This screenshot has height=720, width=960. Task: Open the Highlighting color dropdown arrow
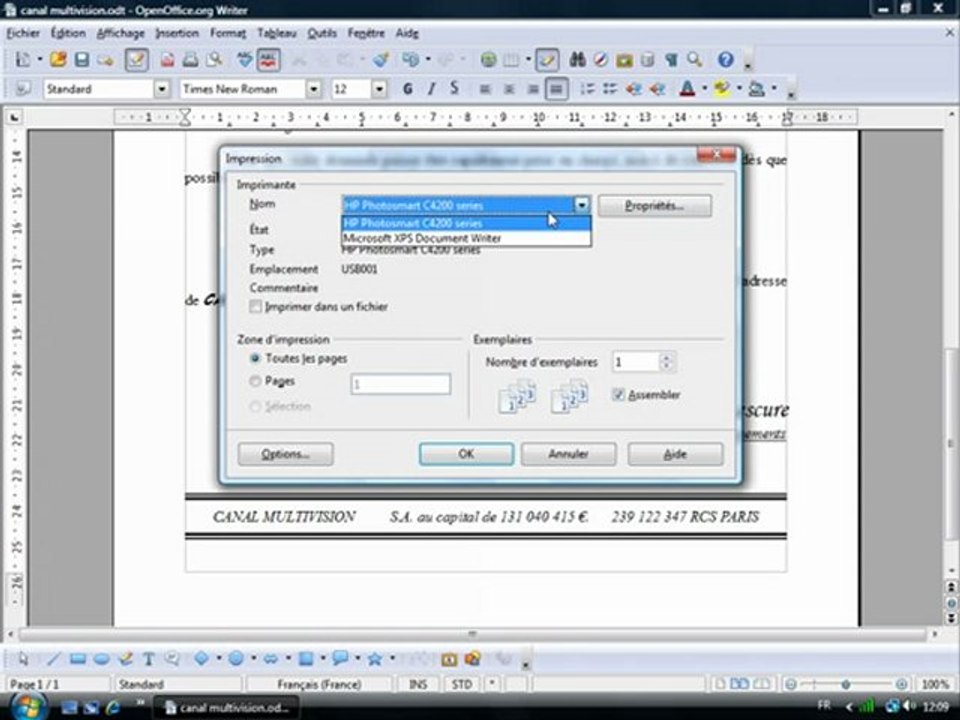[x=739, y=89]
